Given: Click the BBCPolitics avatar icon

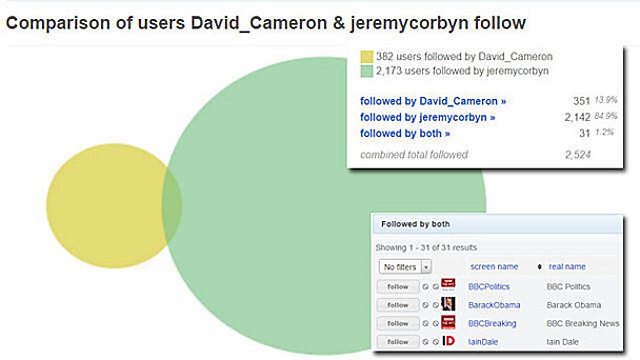Looking at the screenshot, I should (x=448, y=284).
